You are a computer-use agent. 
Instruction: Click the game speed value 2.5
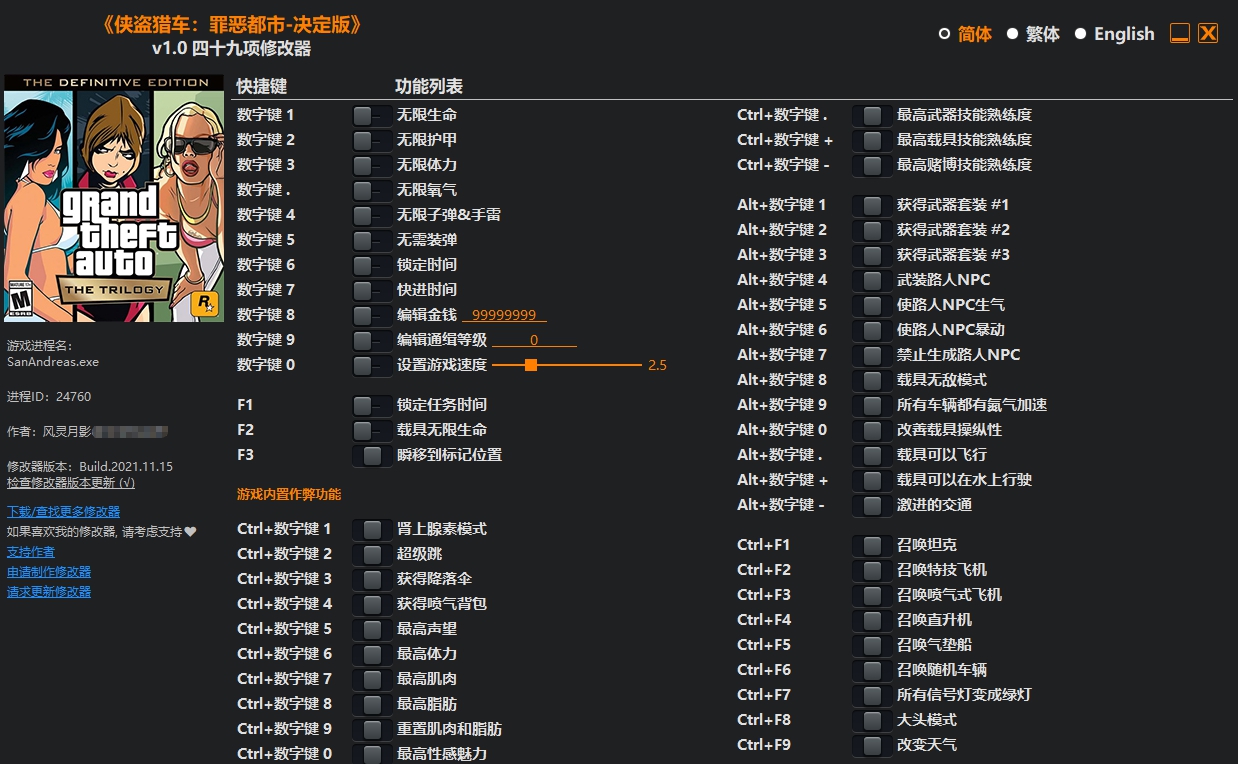657,365
